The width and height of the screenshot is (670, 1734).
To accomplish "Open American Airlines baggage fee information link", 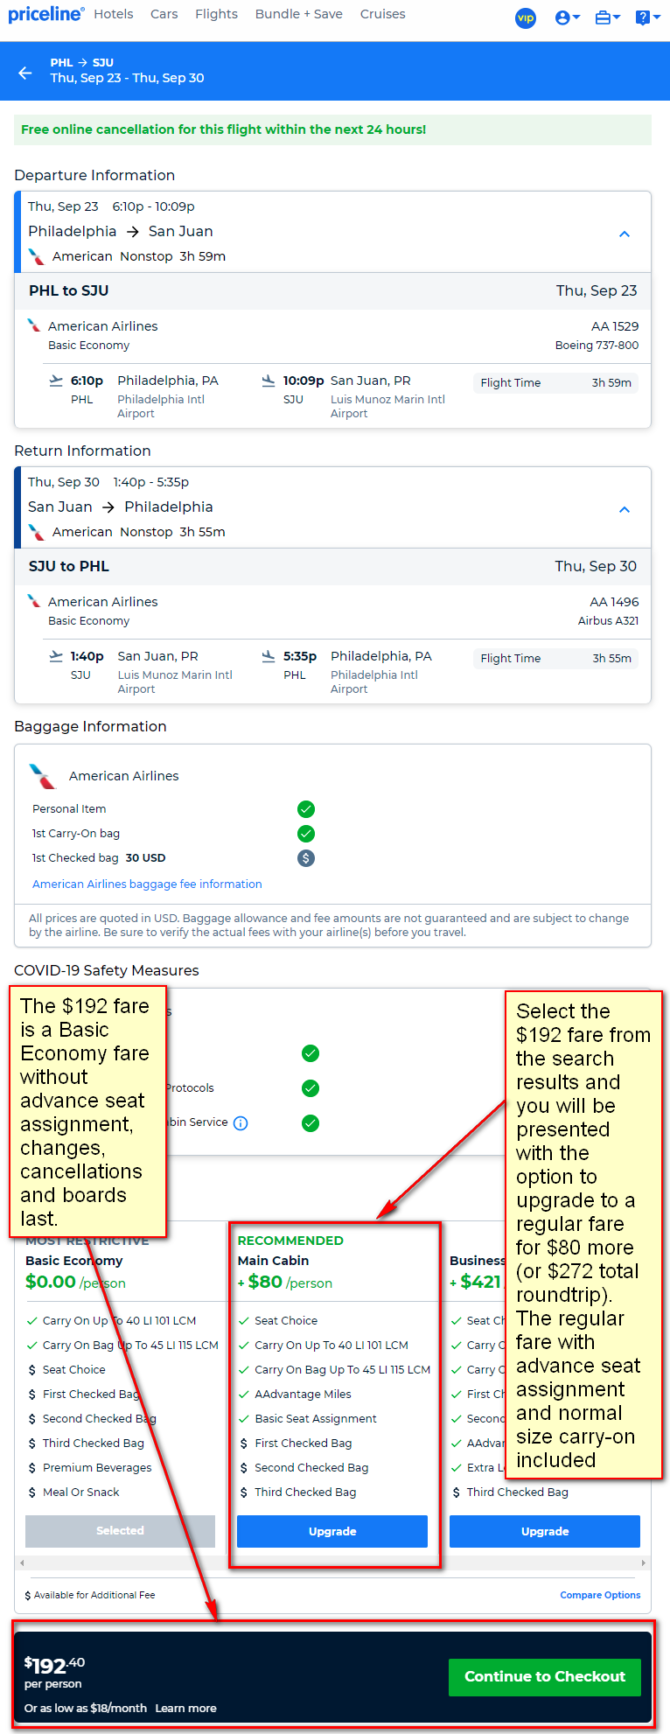I will (147, 884).
